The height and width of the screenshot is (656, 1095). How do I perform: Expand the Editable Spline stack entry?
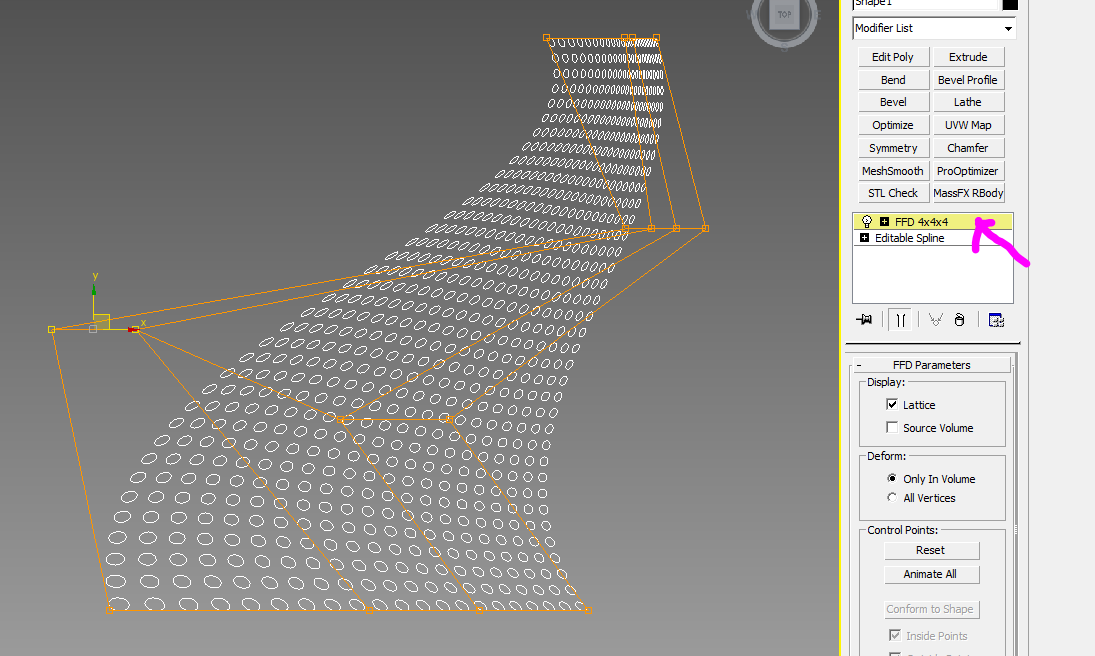[864, 238]
